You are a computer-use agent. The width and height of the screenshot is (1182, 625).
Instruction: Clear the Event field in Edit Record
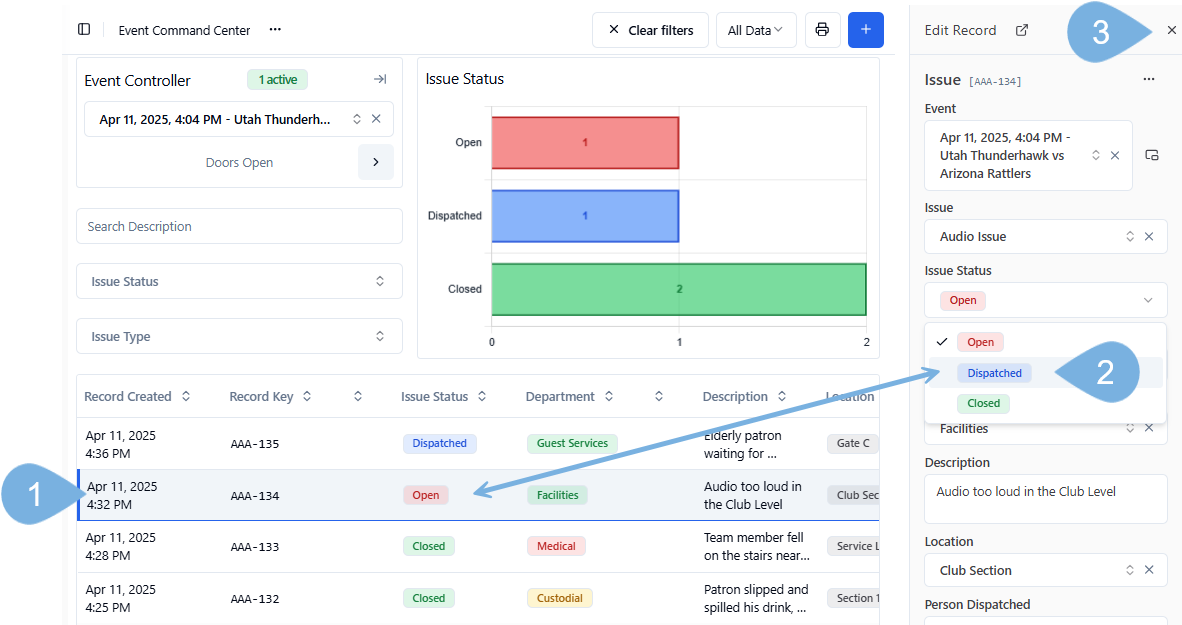[1115, 155]
